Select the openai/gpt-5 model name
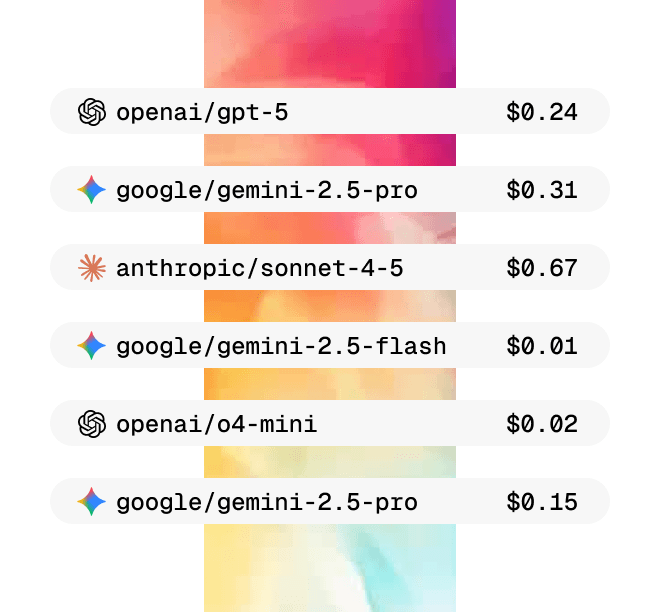 (x=202, y=112)
